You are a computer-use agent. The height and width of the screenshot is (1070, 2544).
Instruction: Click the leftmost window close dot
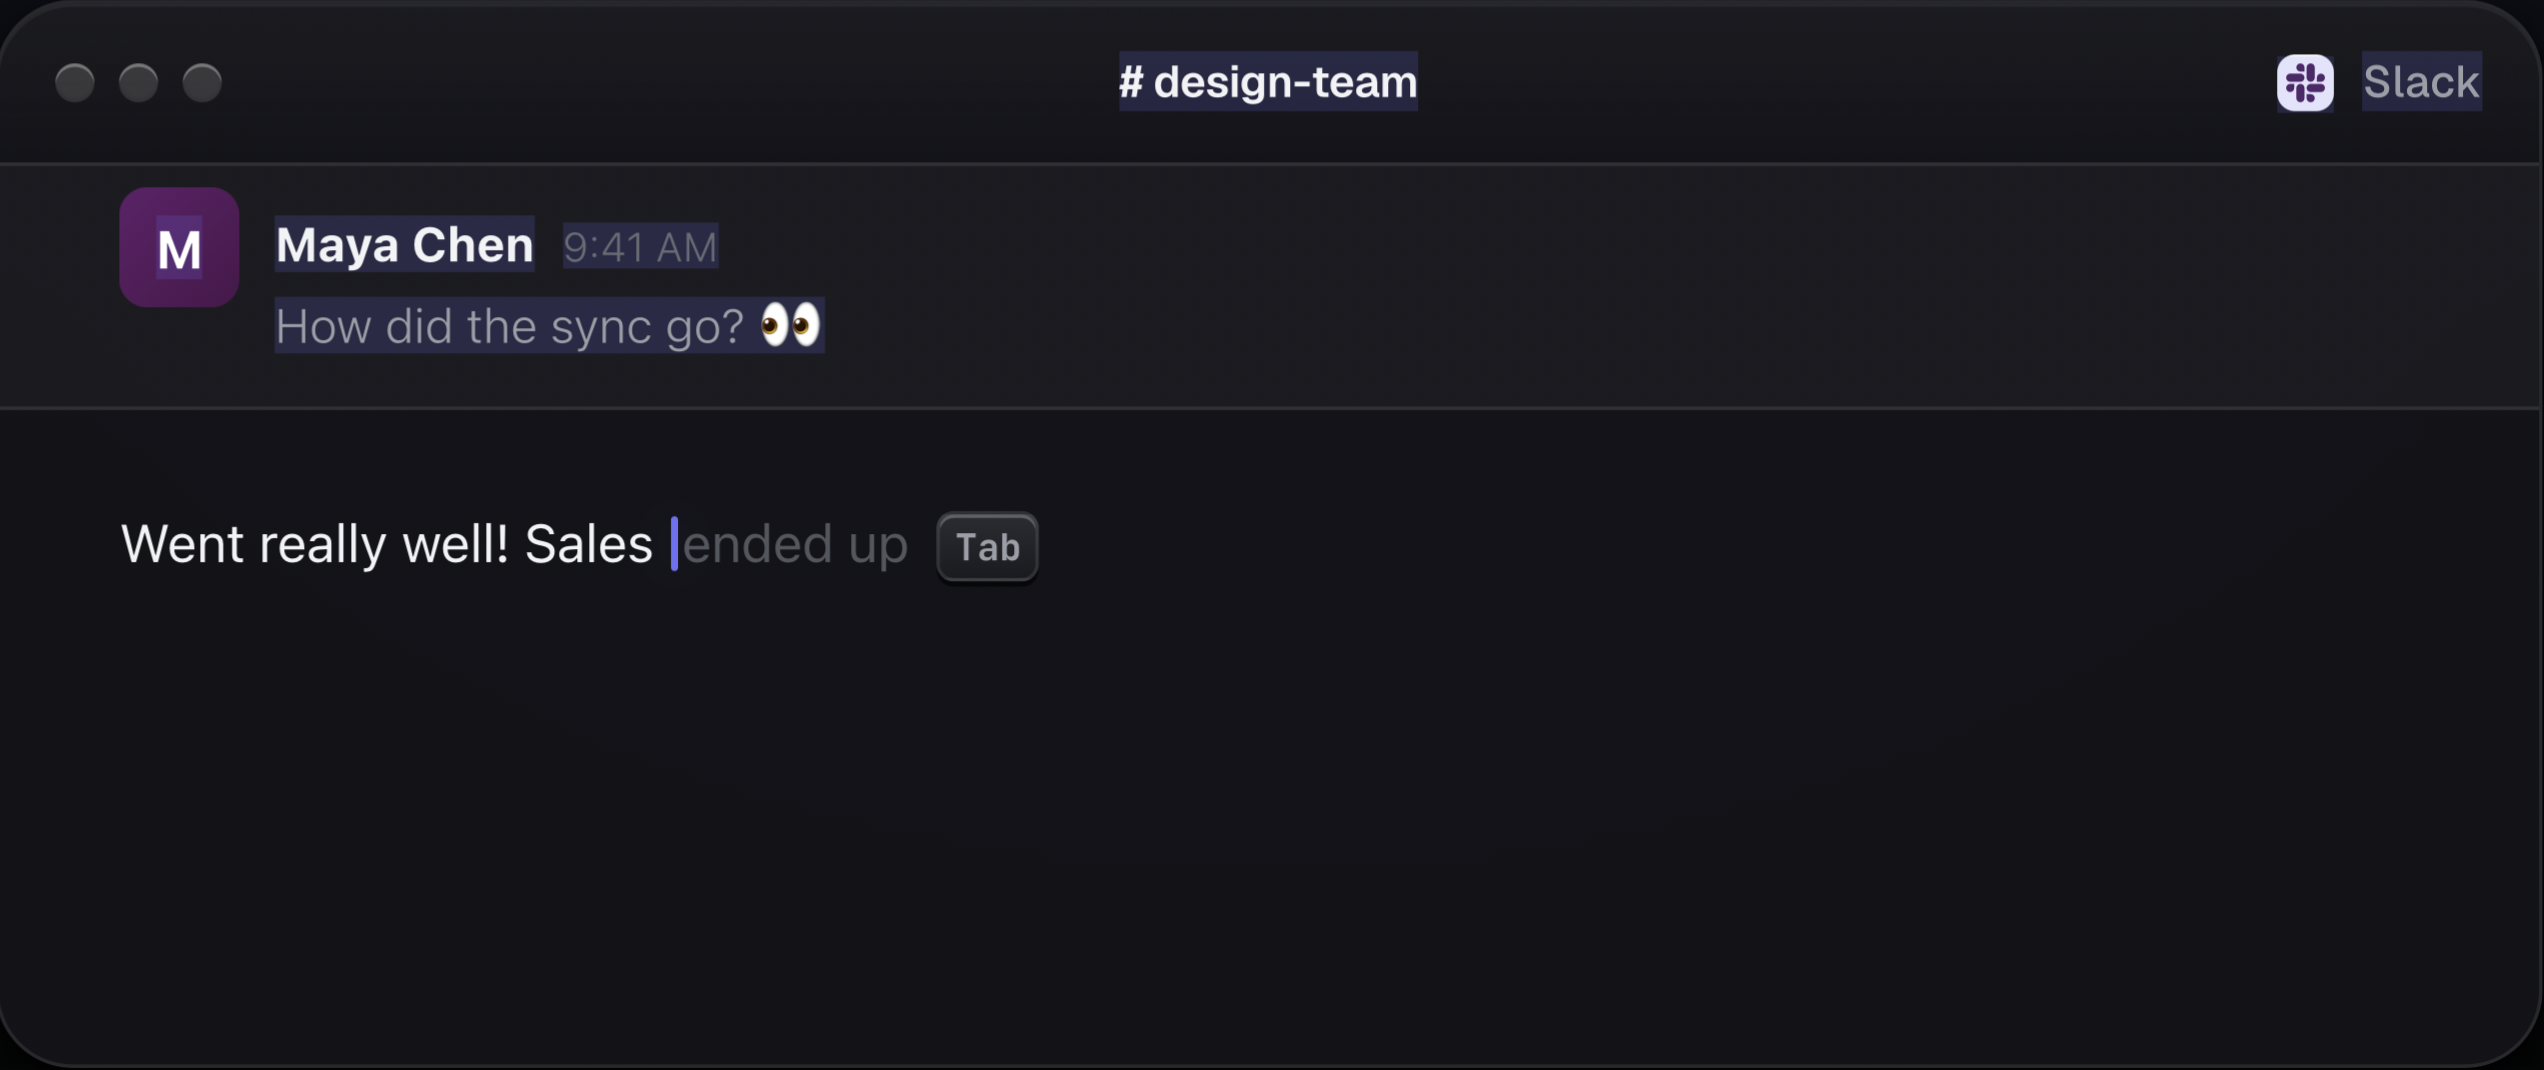click(75, 83)
